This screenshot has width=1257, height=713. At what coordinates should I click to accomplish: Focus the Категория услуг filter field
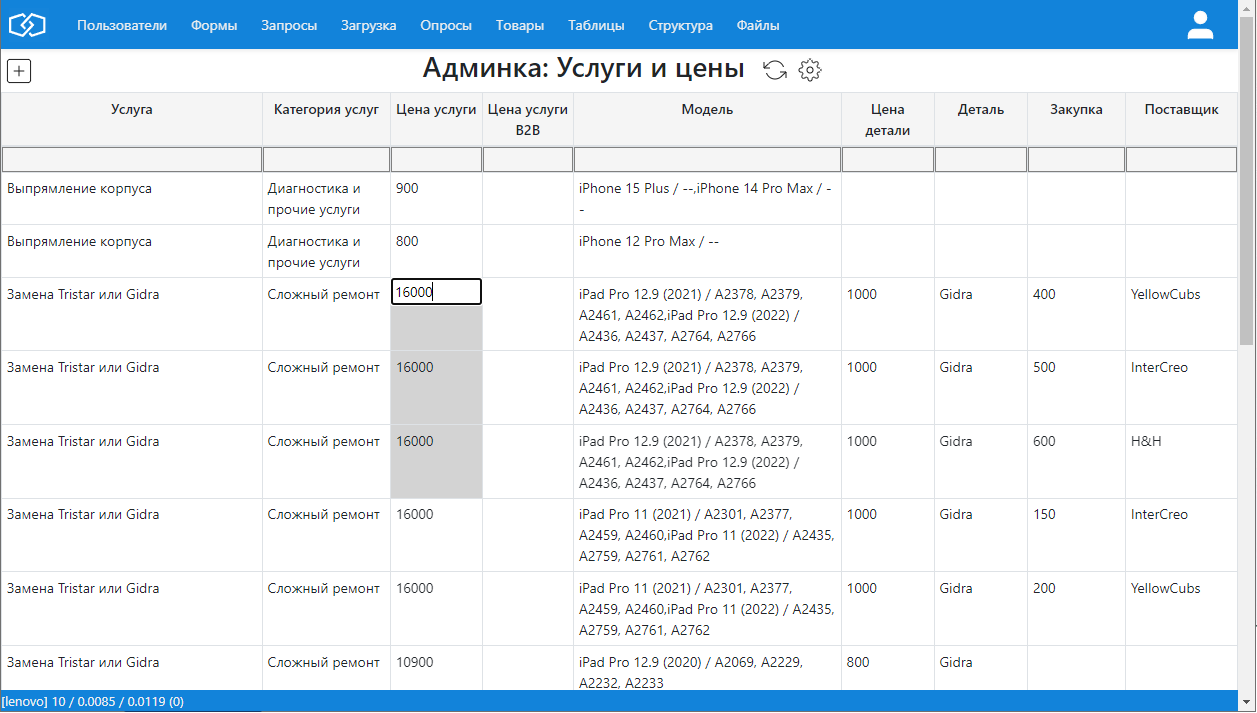[x=326, y=159]
